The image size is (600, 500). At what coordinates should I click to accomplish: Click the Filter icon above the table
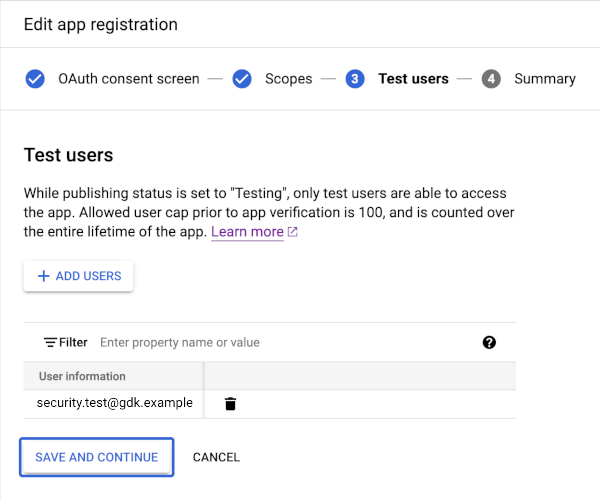50,342
